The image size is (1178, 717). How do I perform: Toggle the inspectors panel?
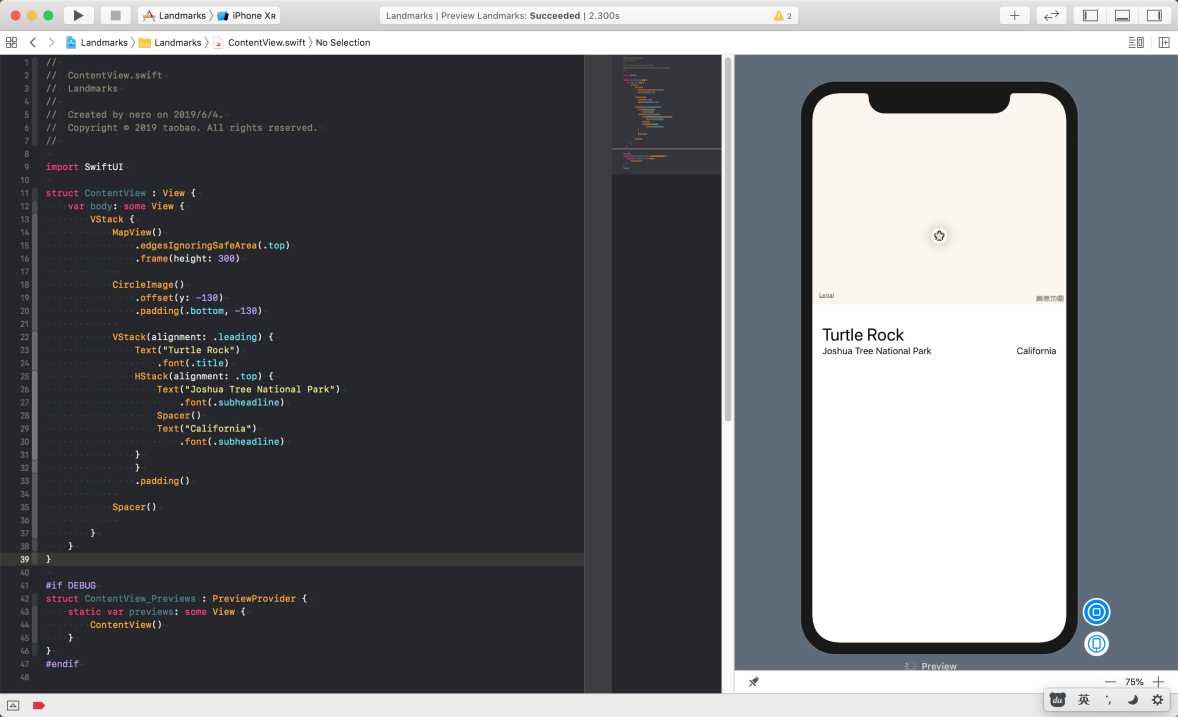[x=1155, y=15]
